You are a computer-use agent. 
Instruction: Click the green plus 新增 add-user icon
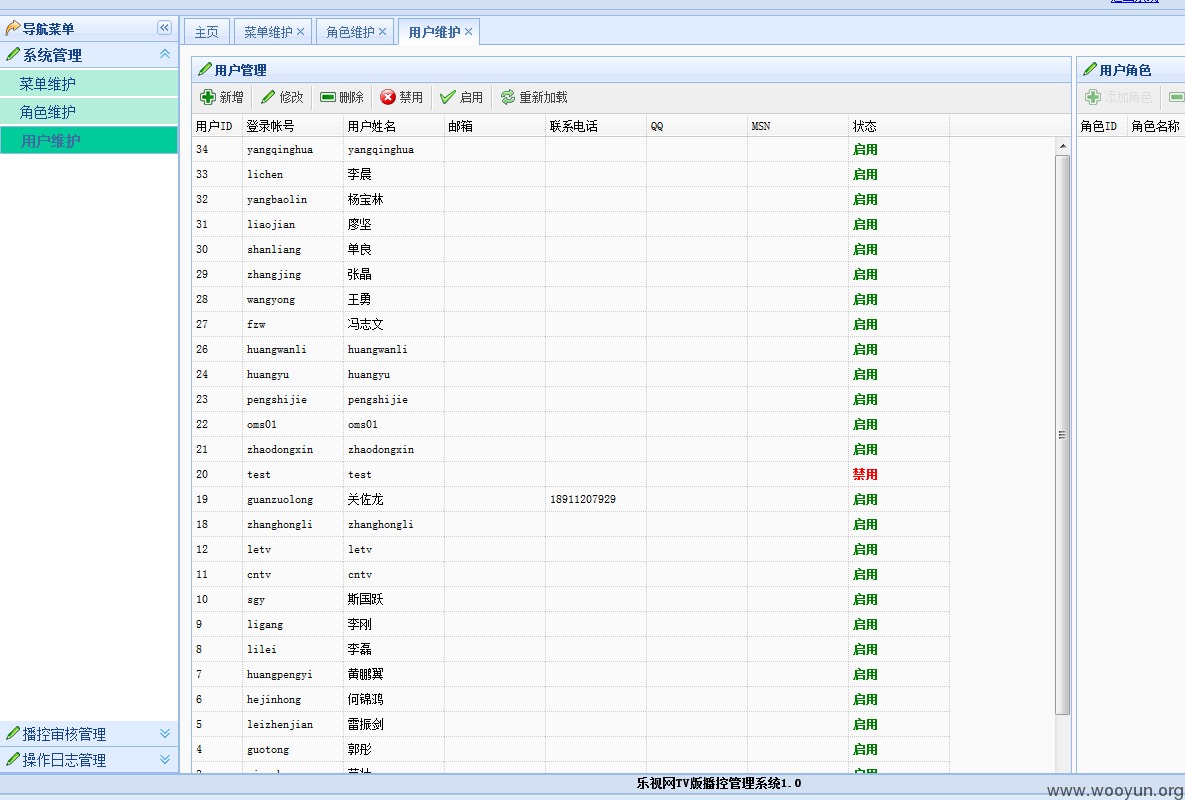208,97
